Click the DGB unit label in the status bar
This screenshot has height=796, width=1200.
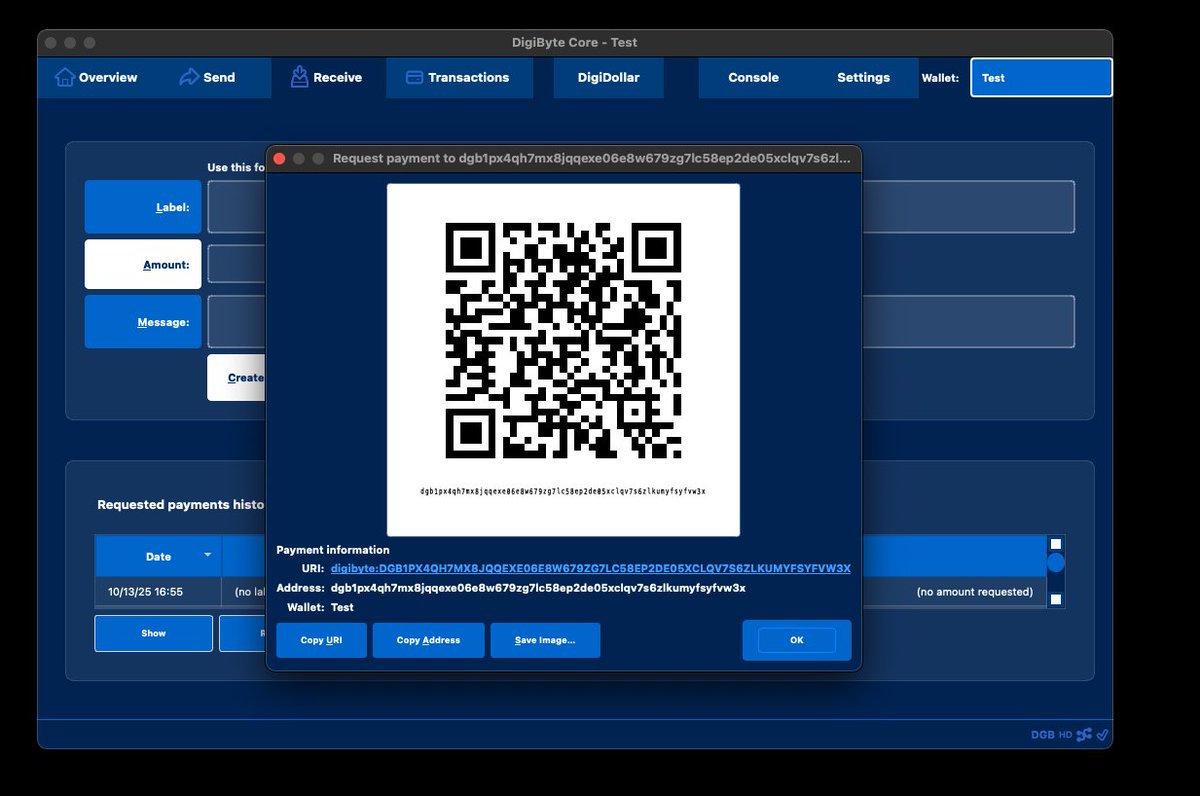coord(1044,734)
